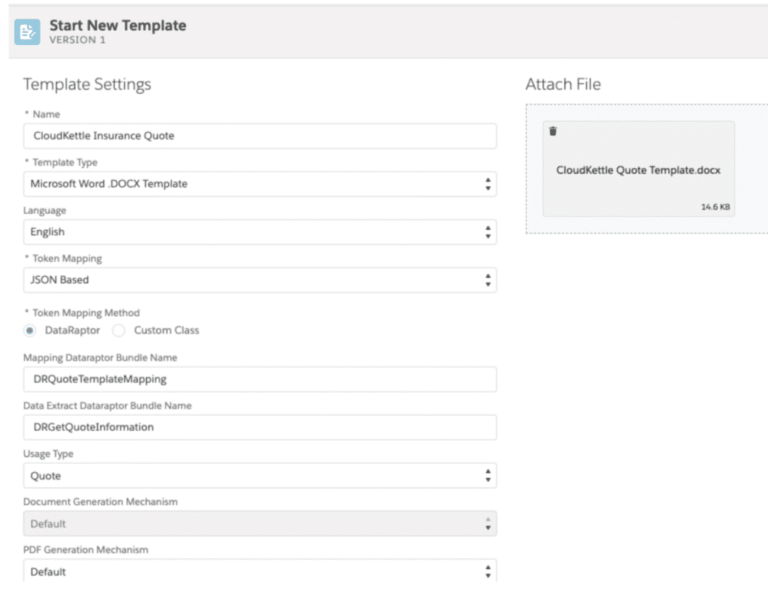Viewport: 768px width, 608px height.
Task: Click the Start New Template document icon
Action: point(27,32)
